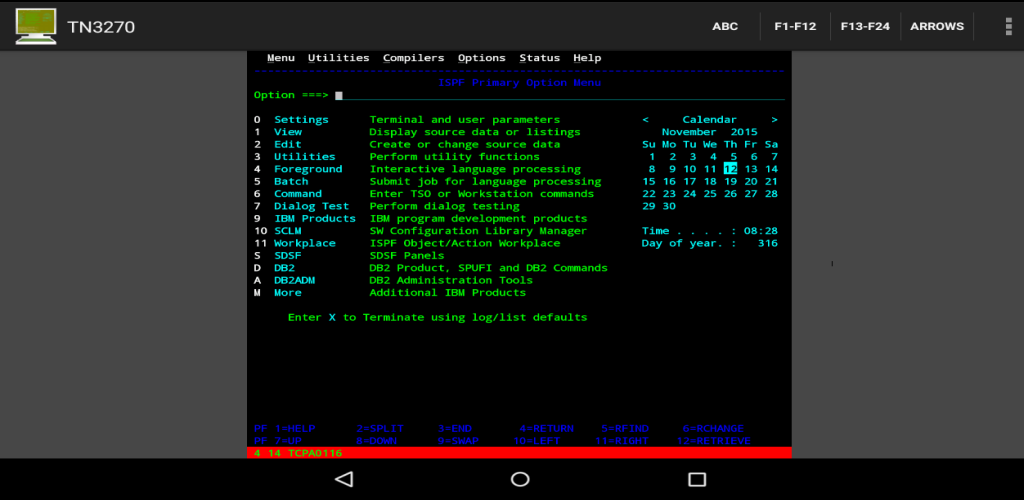The width and height of the screenshot is (1024, 500).
Task: Click the 11=RIGHT PF key
Action: [x=622, y=441]
